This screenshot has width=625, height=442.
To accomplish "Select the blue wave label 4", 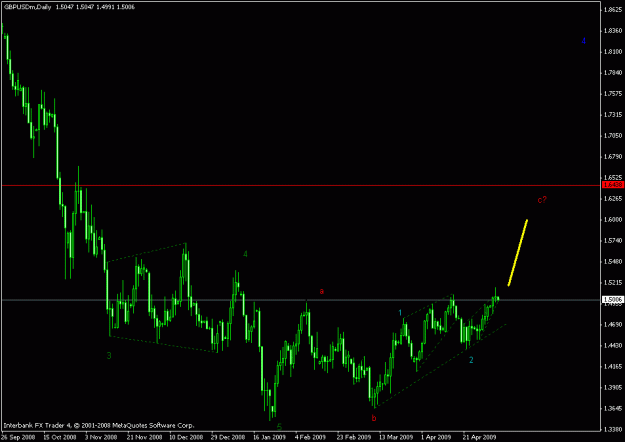I will [x=583, y=41].
